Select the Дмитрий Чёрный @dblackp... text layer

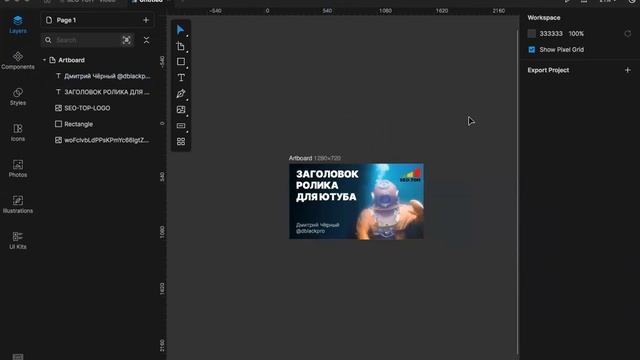pos(107,76)
